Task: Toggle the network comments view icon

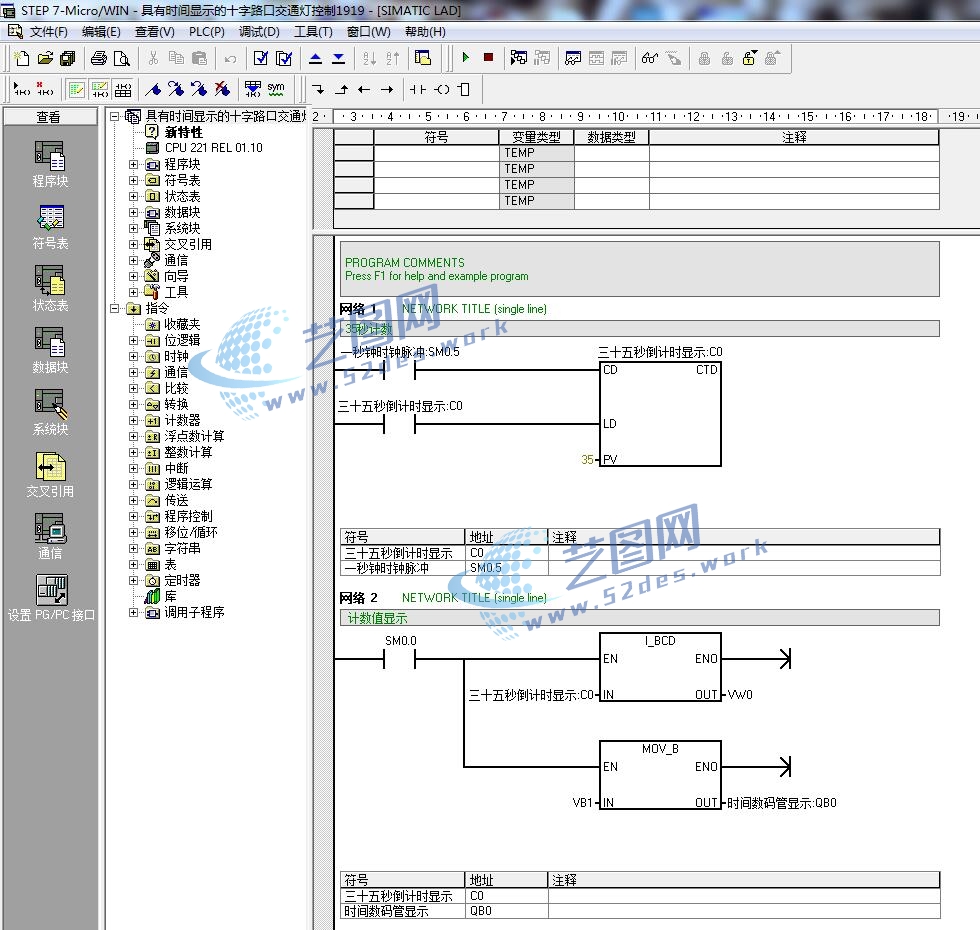Action: tap(100, 90)
